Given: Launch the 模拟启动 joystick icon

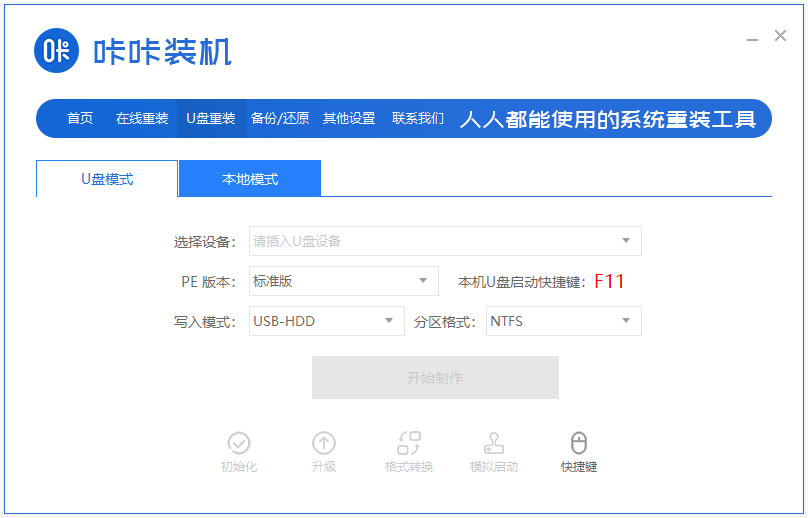Looking at the screenshot, I should pos(494,443).
